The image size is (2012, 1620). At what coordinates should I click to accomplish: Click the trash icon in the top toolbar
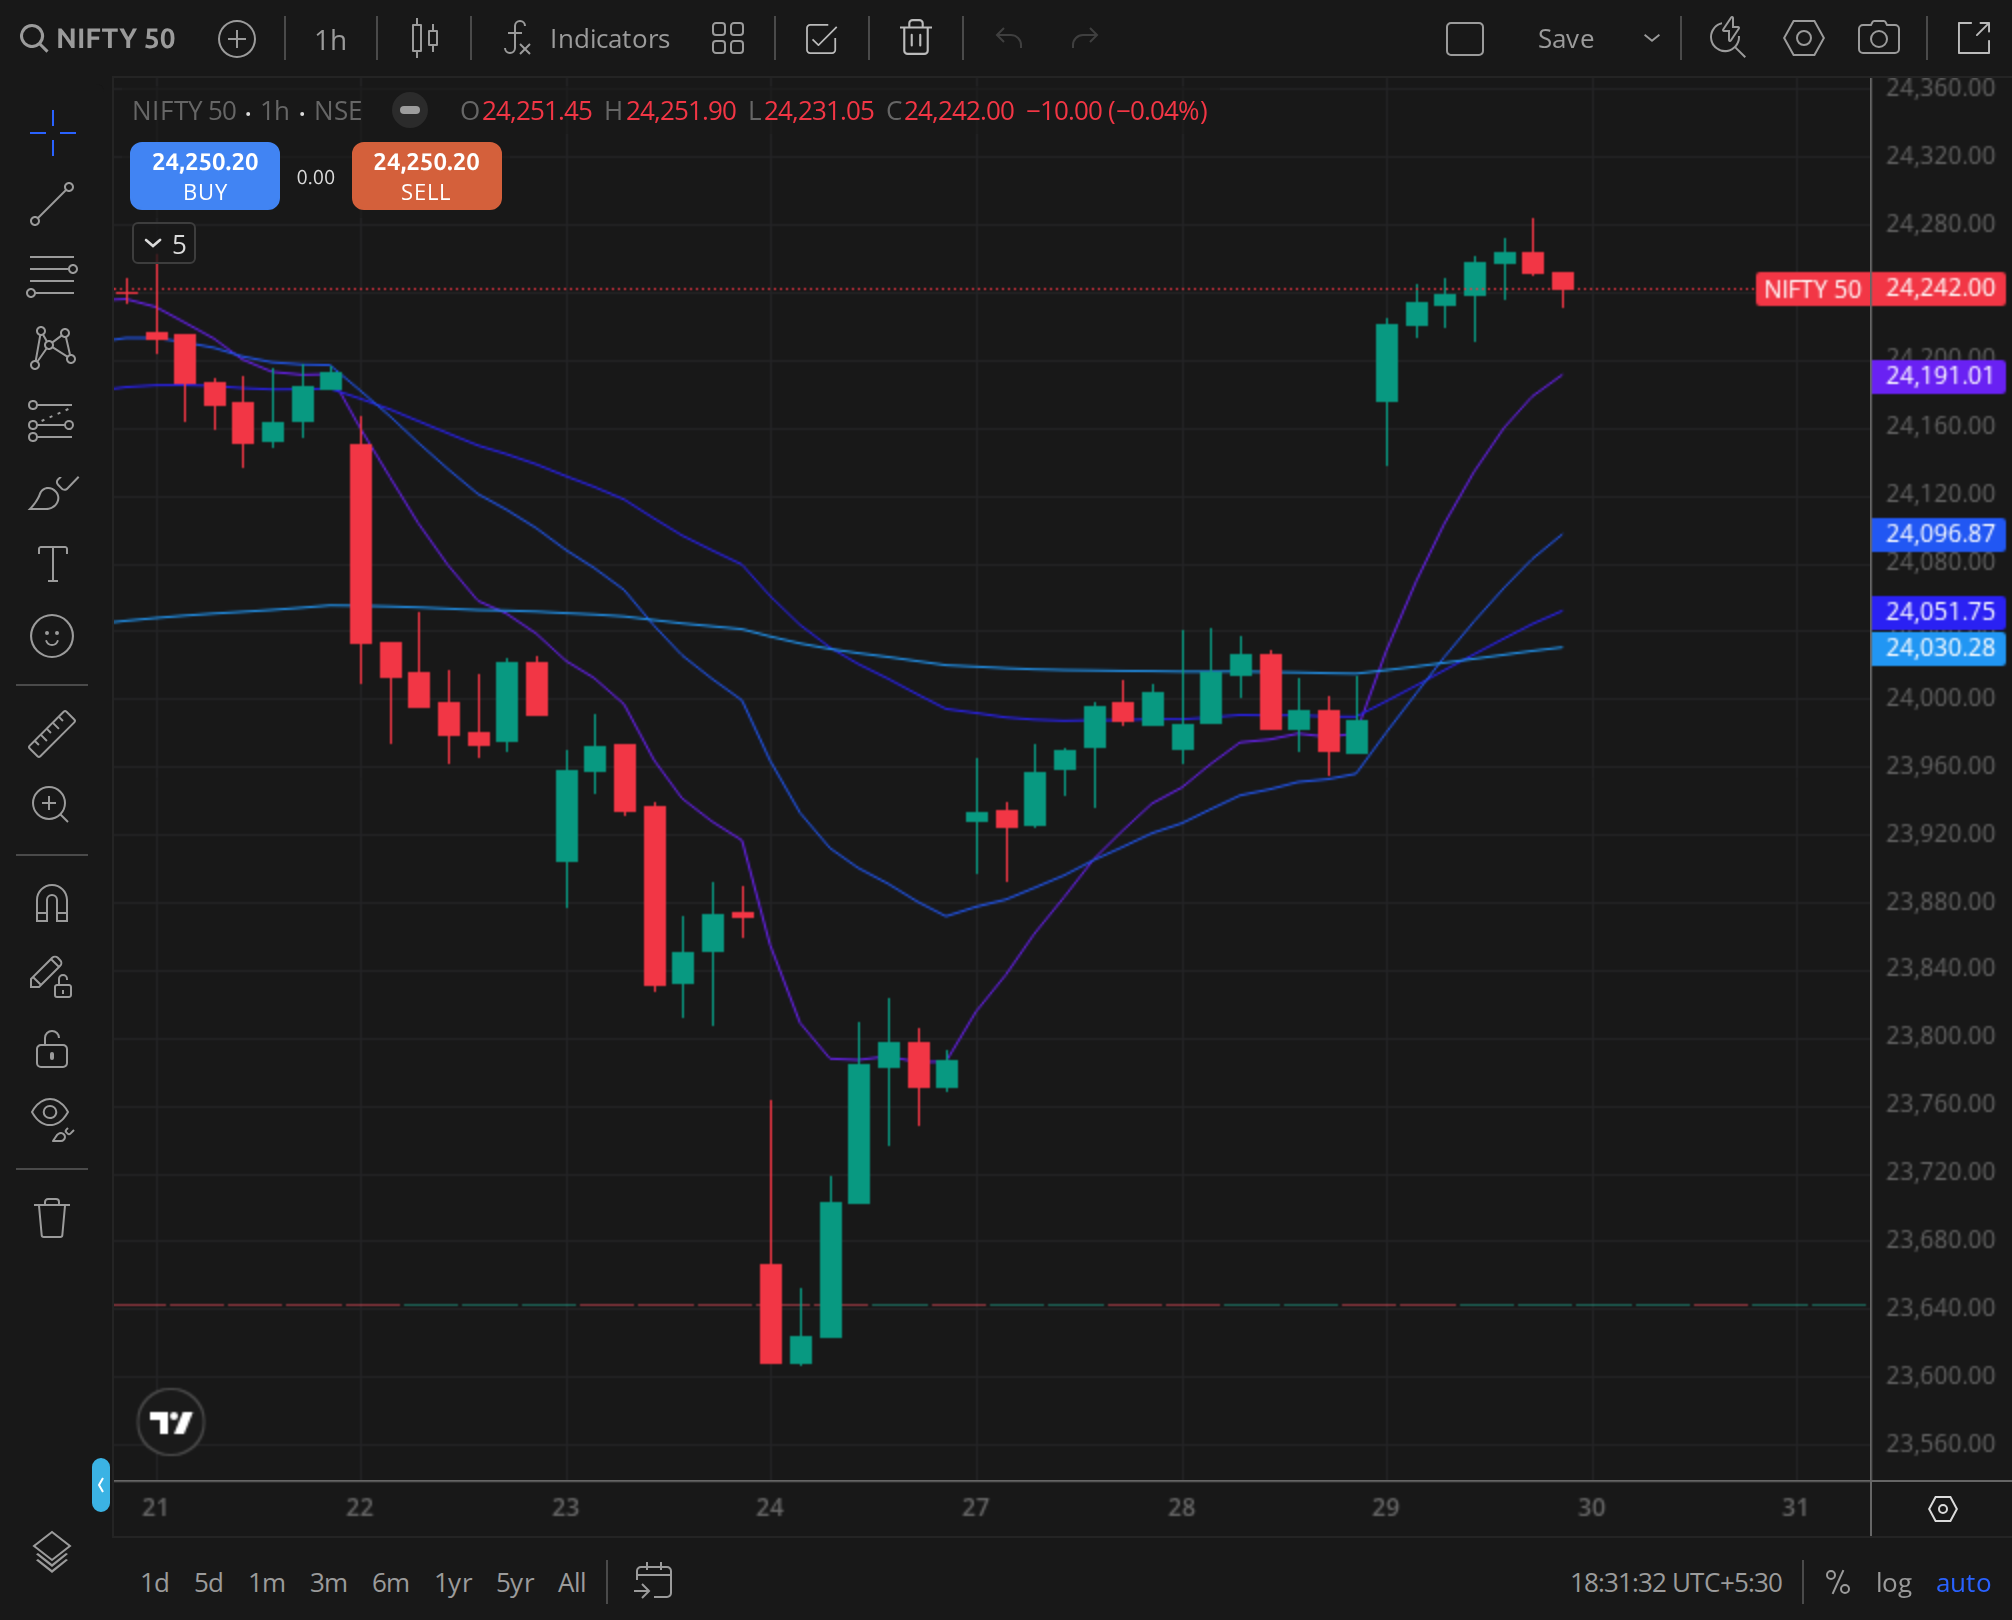click(916, 39)
